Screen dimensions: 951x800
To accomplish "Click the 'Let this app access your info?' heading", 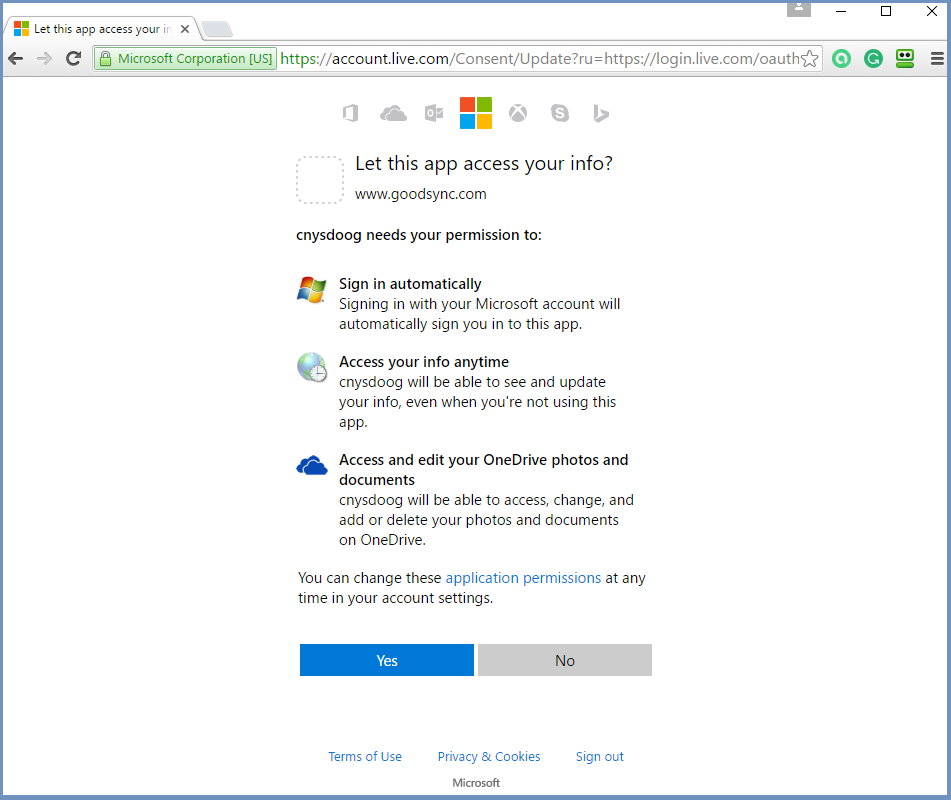I will [484, 163].
